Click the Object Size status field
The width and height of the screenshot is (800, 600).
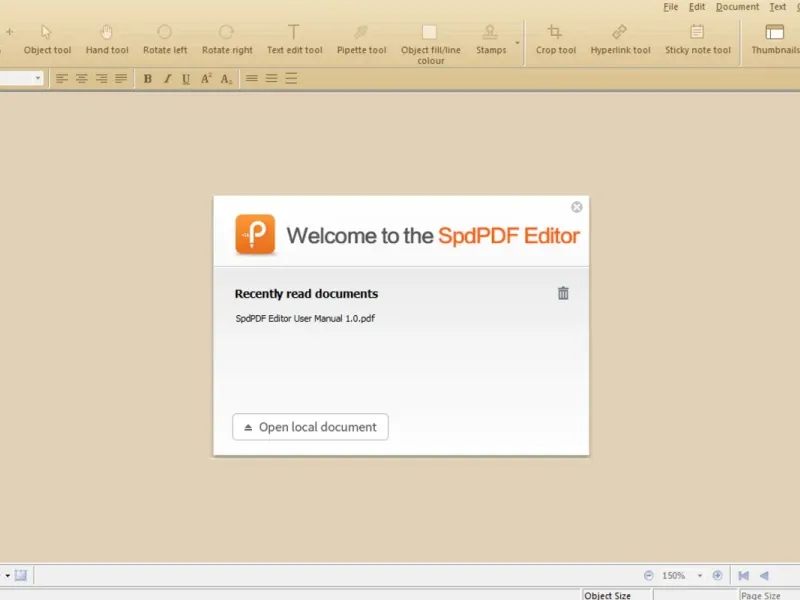point(617,595)
